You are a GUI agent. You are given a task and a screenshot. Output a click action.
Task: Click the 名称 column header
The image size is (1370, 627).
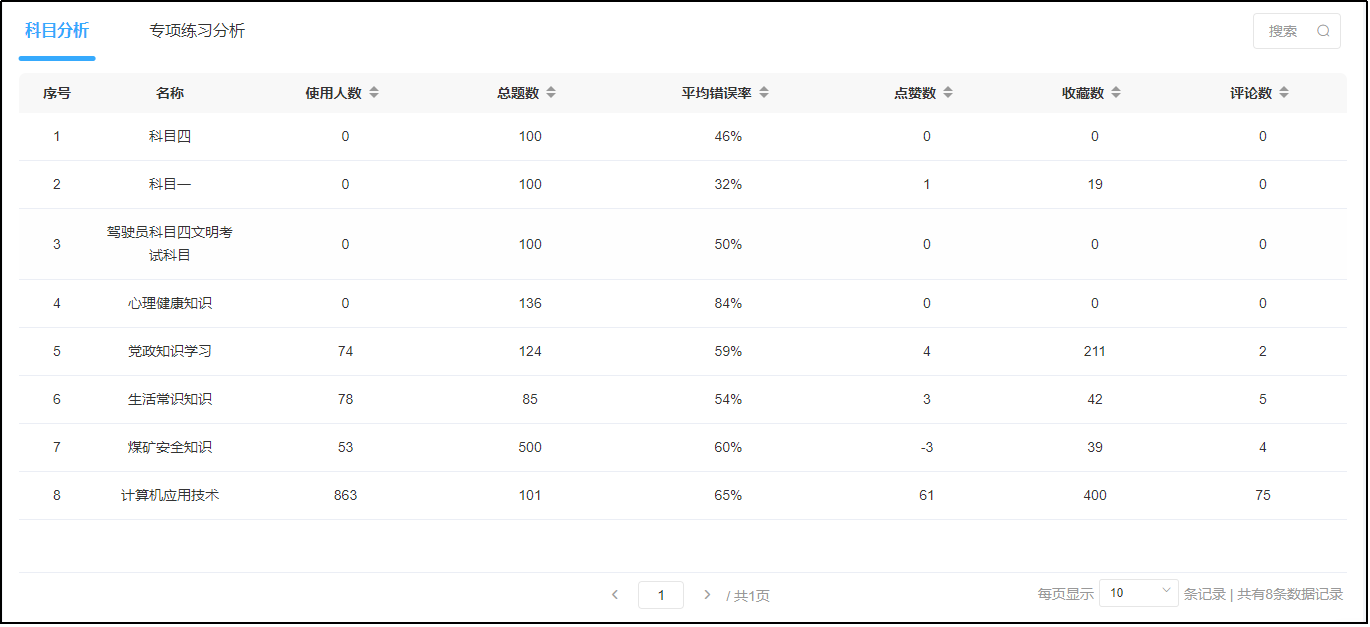[x=170, y=93]
